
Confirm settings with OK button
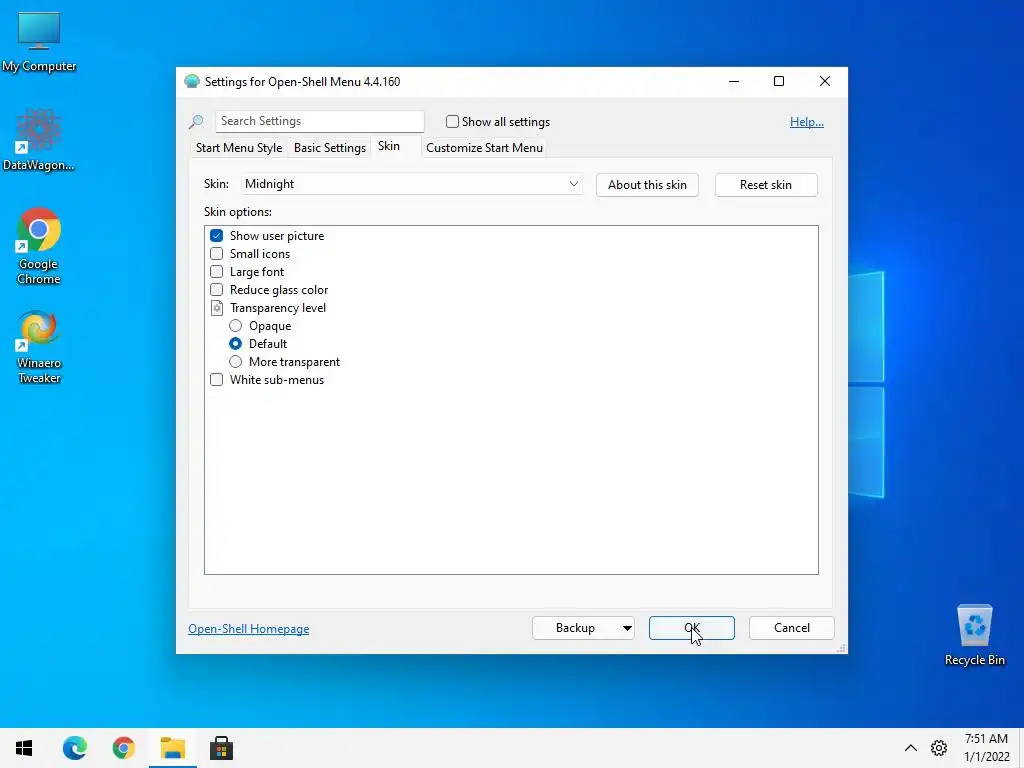point(692,628)
